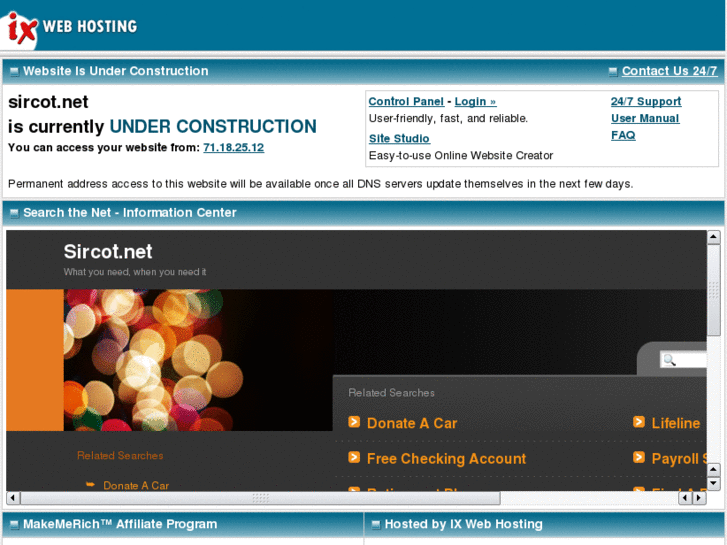Click the MakeMeRich Affiliate Program header icon
The image size is (727, 545).
14,525
